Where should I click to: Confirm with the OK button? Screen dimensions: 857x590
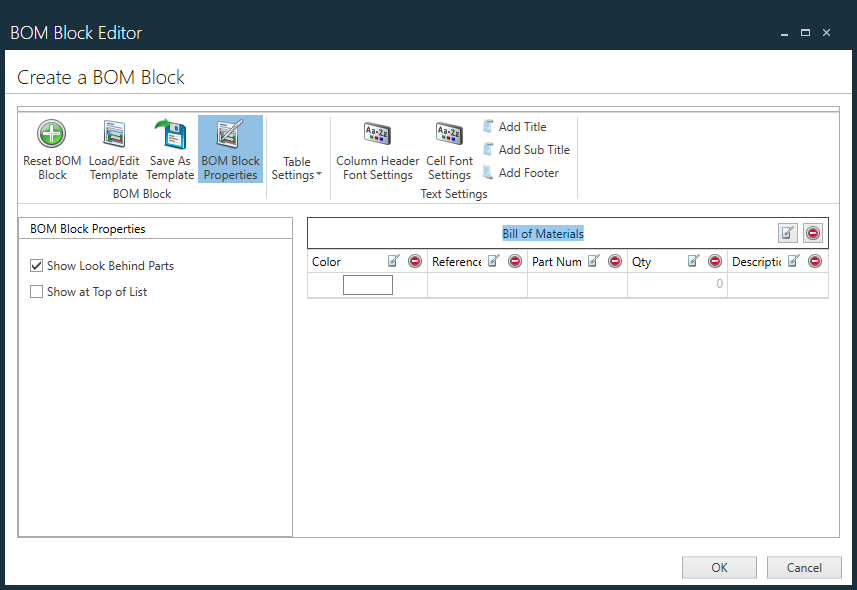pyautogui.click(x=719, y=567)
